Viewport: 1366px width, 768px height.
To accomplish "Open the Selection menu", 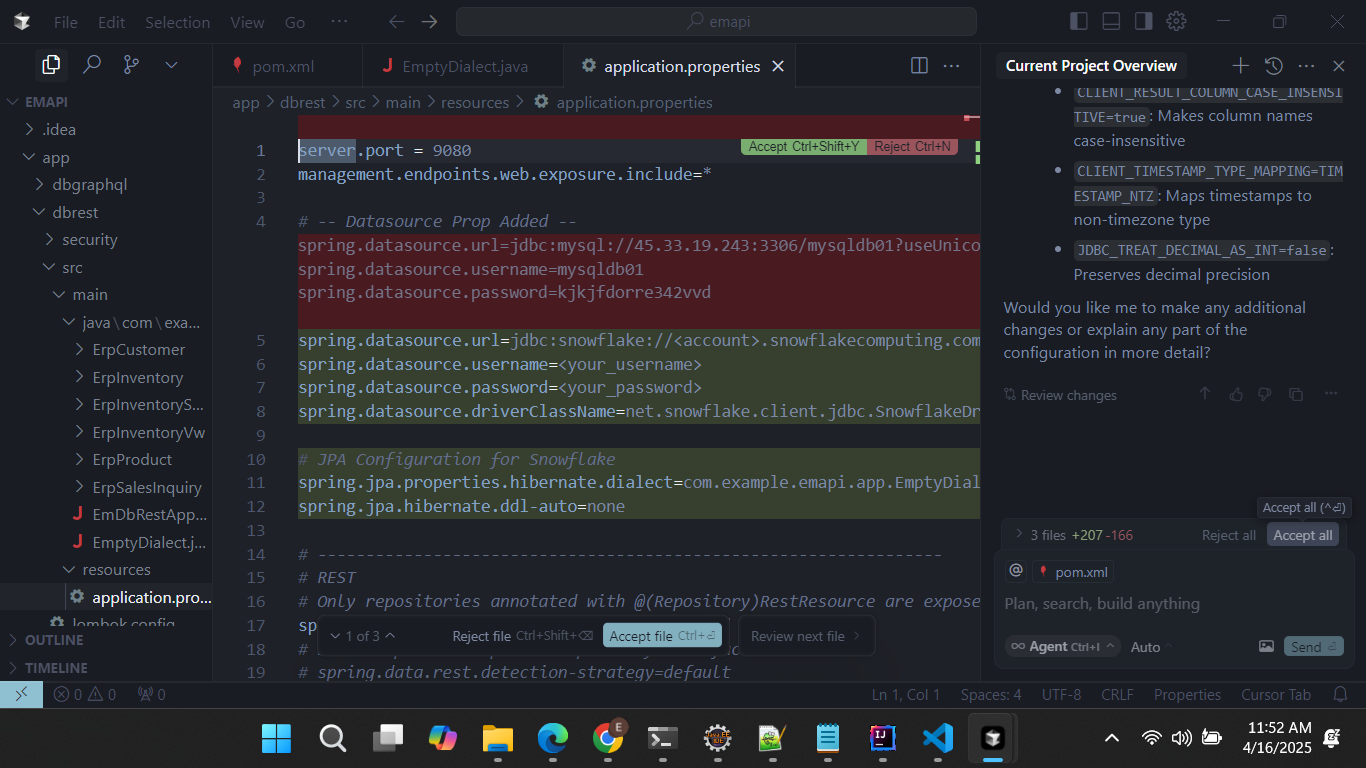I will point(177,22).
